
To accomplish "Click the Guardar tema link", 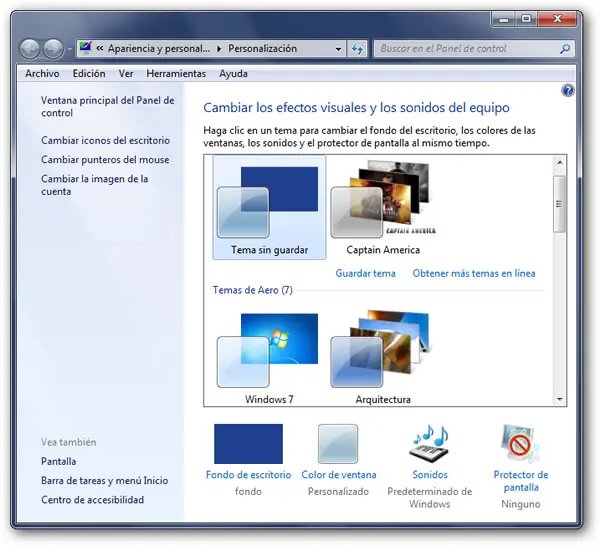I will coord(365,273).
